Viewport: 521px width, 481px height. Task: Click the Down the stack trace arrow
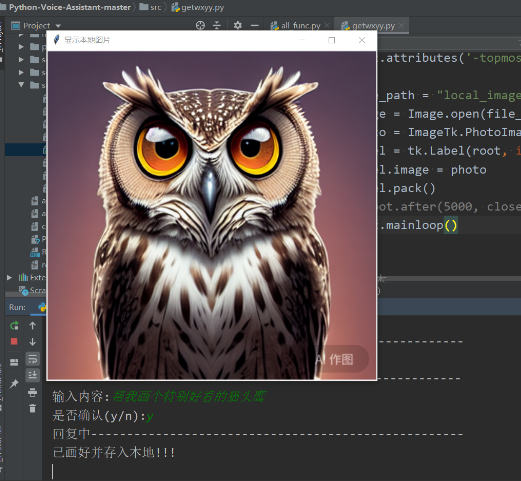point(32,342)
